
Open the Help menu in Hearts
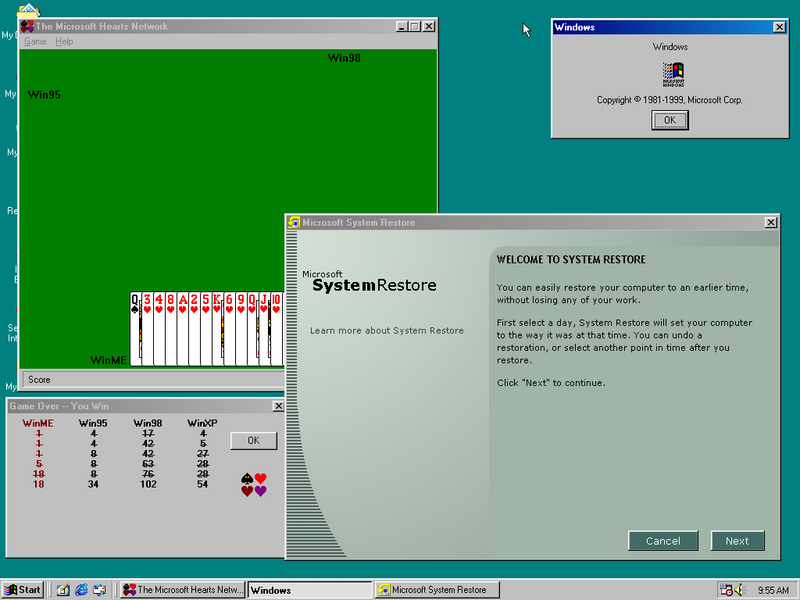pyautogui.click(x=64, y=42)
